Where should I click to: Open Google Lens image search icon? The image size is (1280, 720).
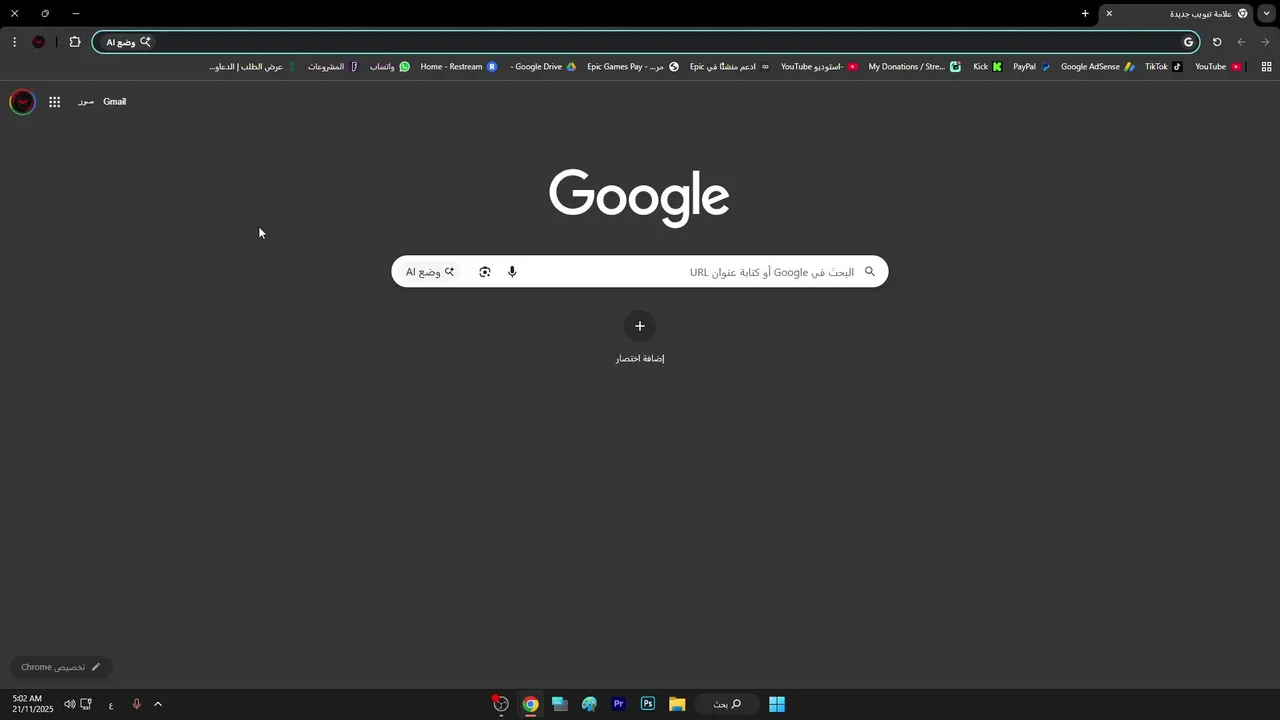pyautogui.click(x=485, y=272)
